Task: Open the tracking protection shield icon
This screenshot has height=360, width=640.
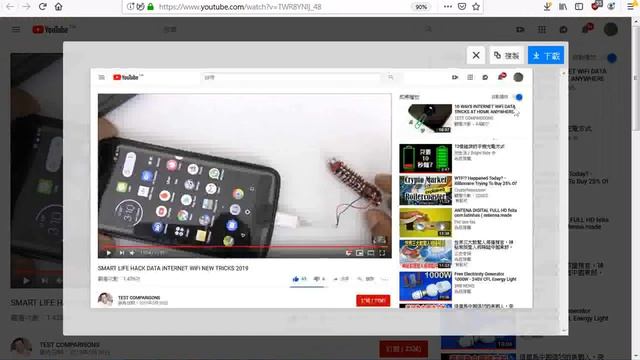Action: pyautogui.click(x=140, y=7)
